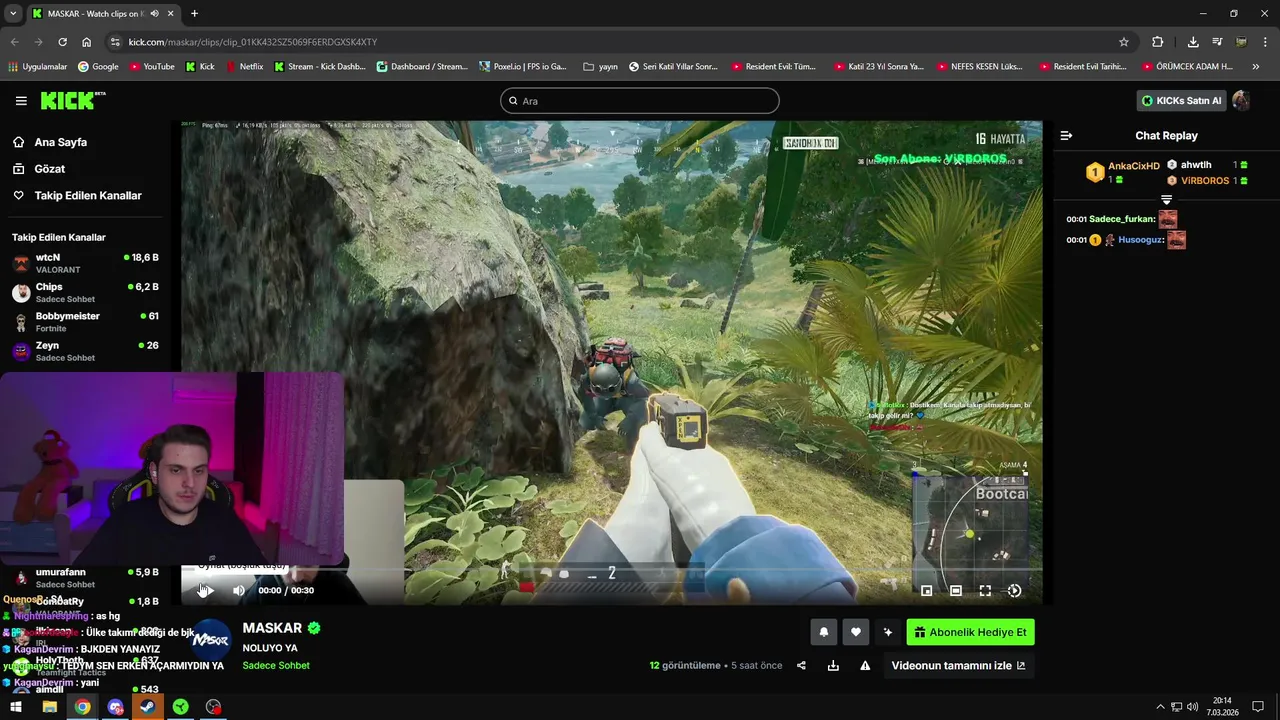Click AnkaCixHD in the gifter leaderboard
Image resolution: width=1280 pixels, height=720 pixels.
(1133, 166)
